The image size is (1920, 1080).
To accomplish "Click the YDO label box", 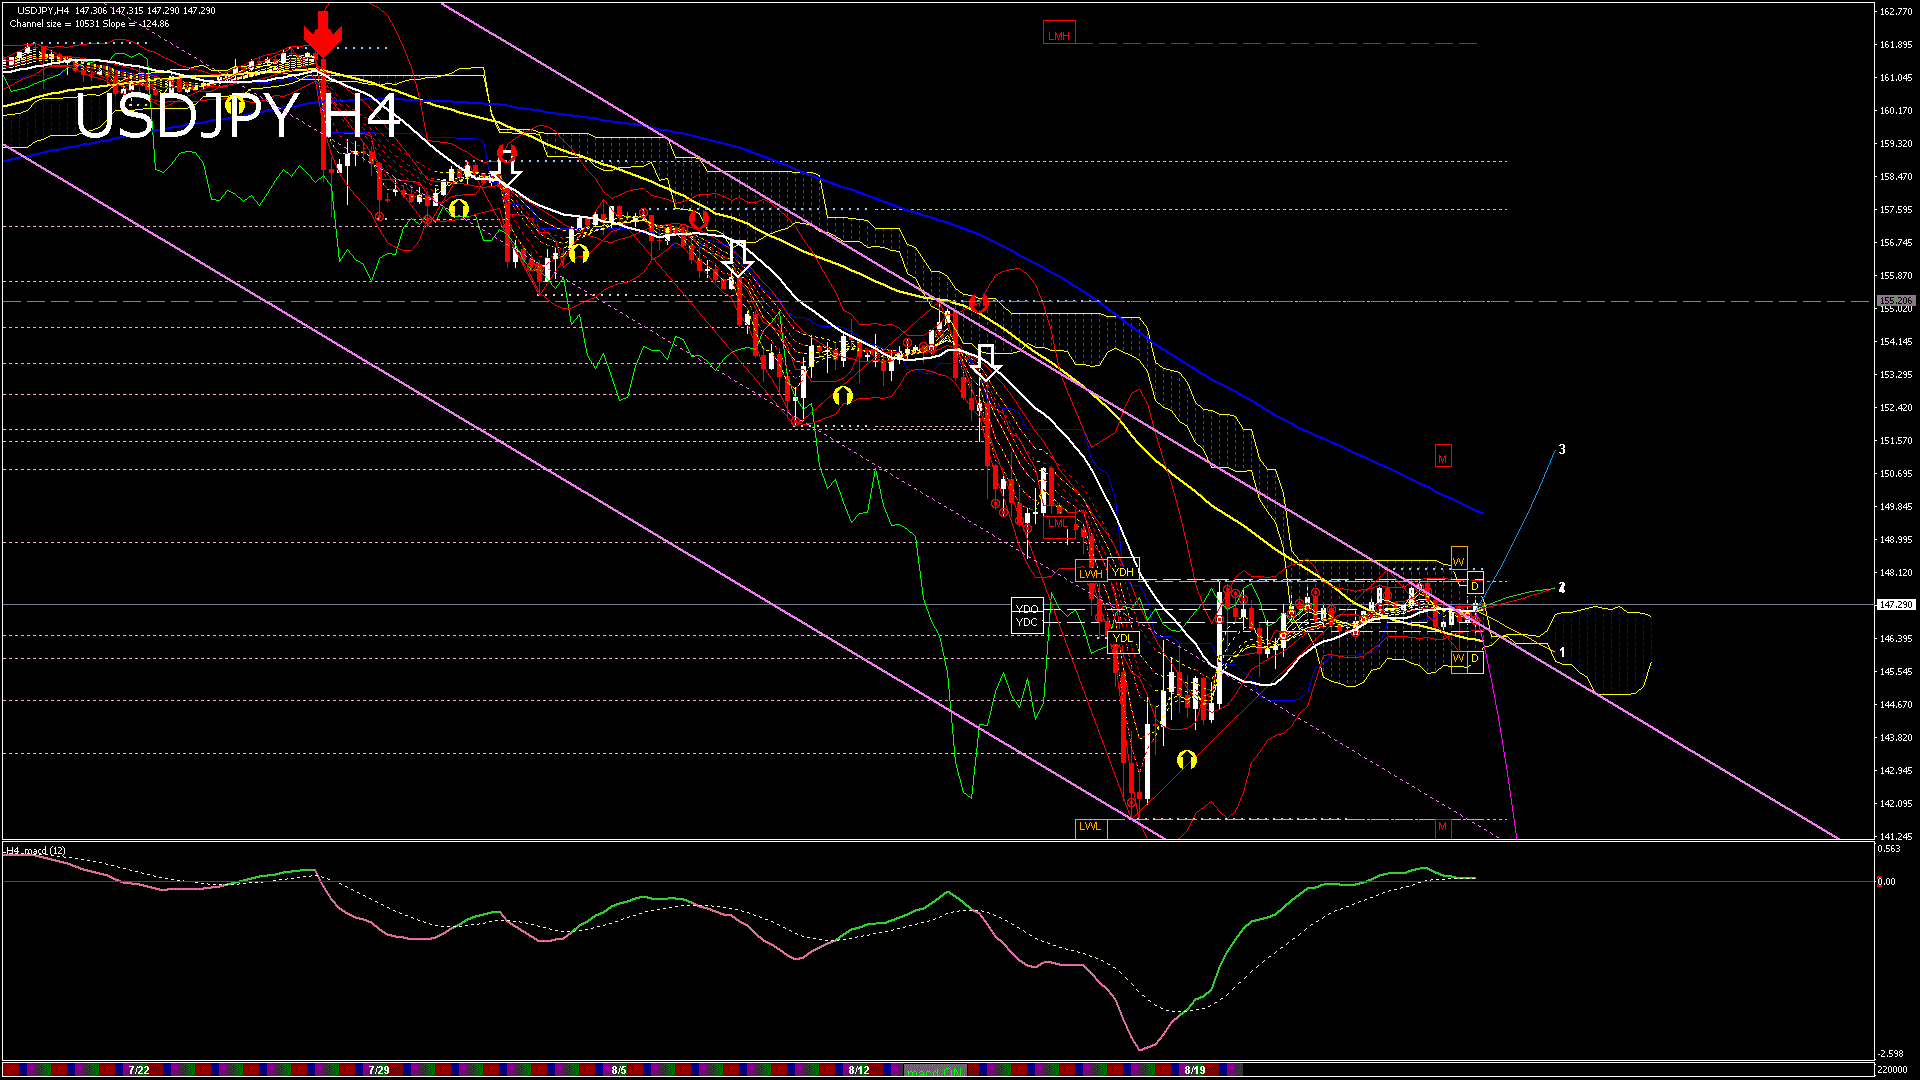I will [x=1027, y=609].
